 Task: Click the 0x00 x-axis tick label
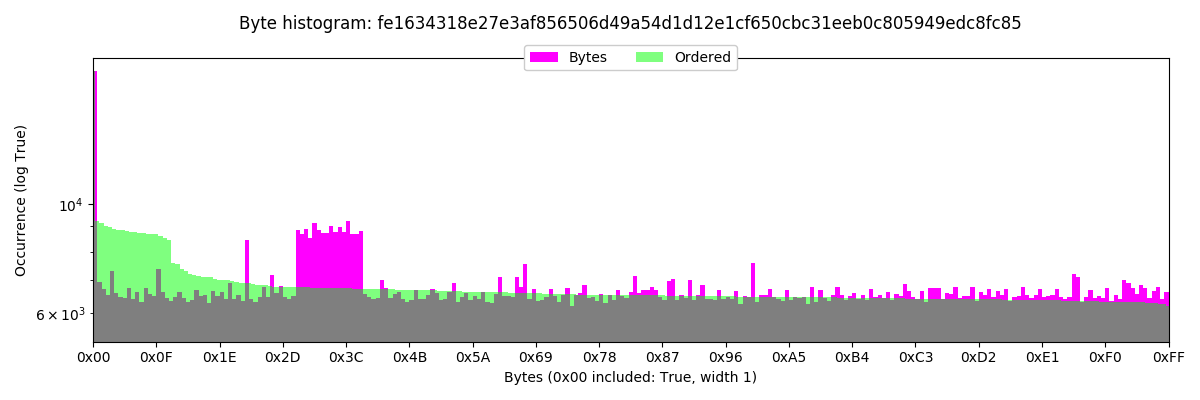[x=94, y=357]
